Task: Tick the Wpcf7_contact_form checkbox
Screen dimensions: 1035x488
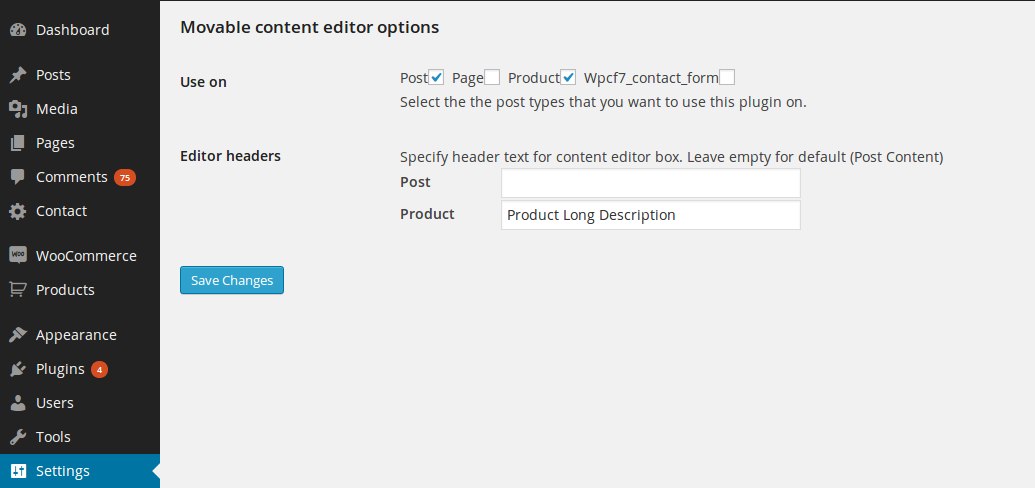Action: click(727, 78)
